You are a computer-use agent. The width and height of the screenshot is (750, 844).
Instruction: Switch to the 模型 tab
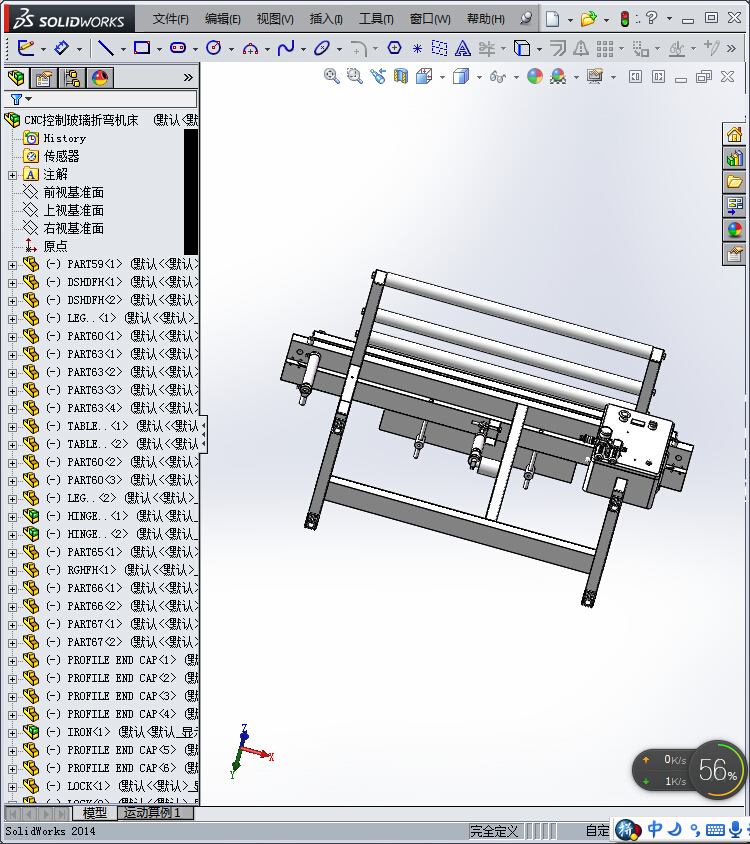(94, 813)
